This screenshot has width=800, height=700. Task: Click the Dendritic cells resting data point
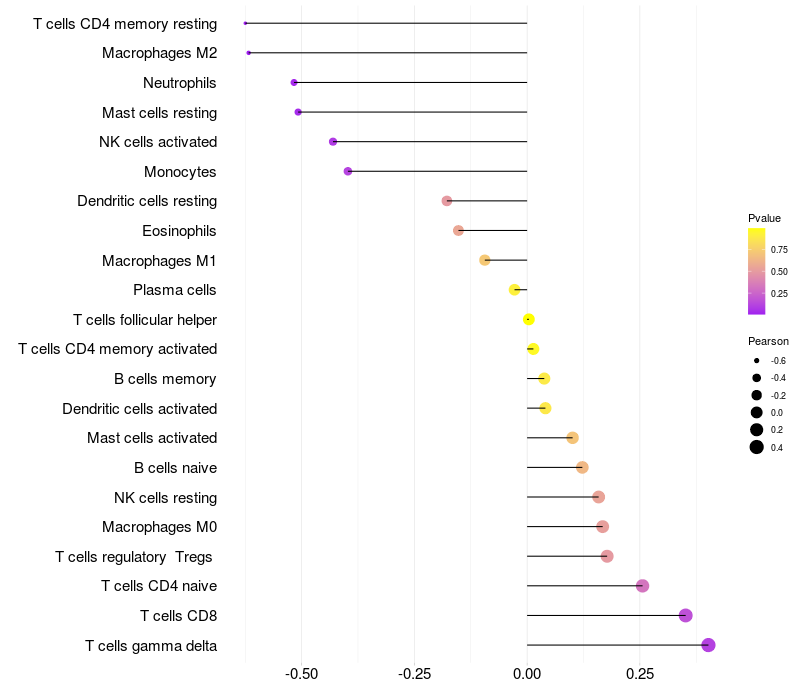click(446, 201)
